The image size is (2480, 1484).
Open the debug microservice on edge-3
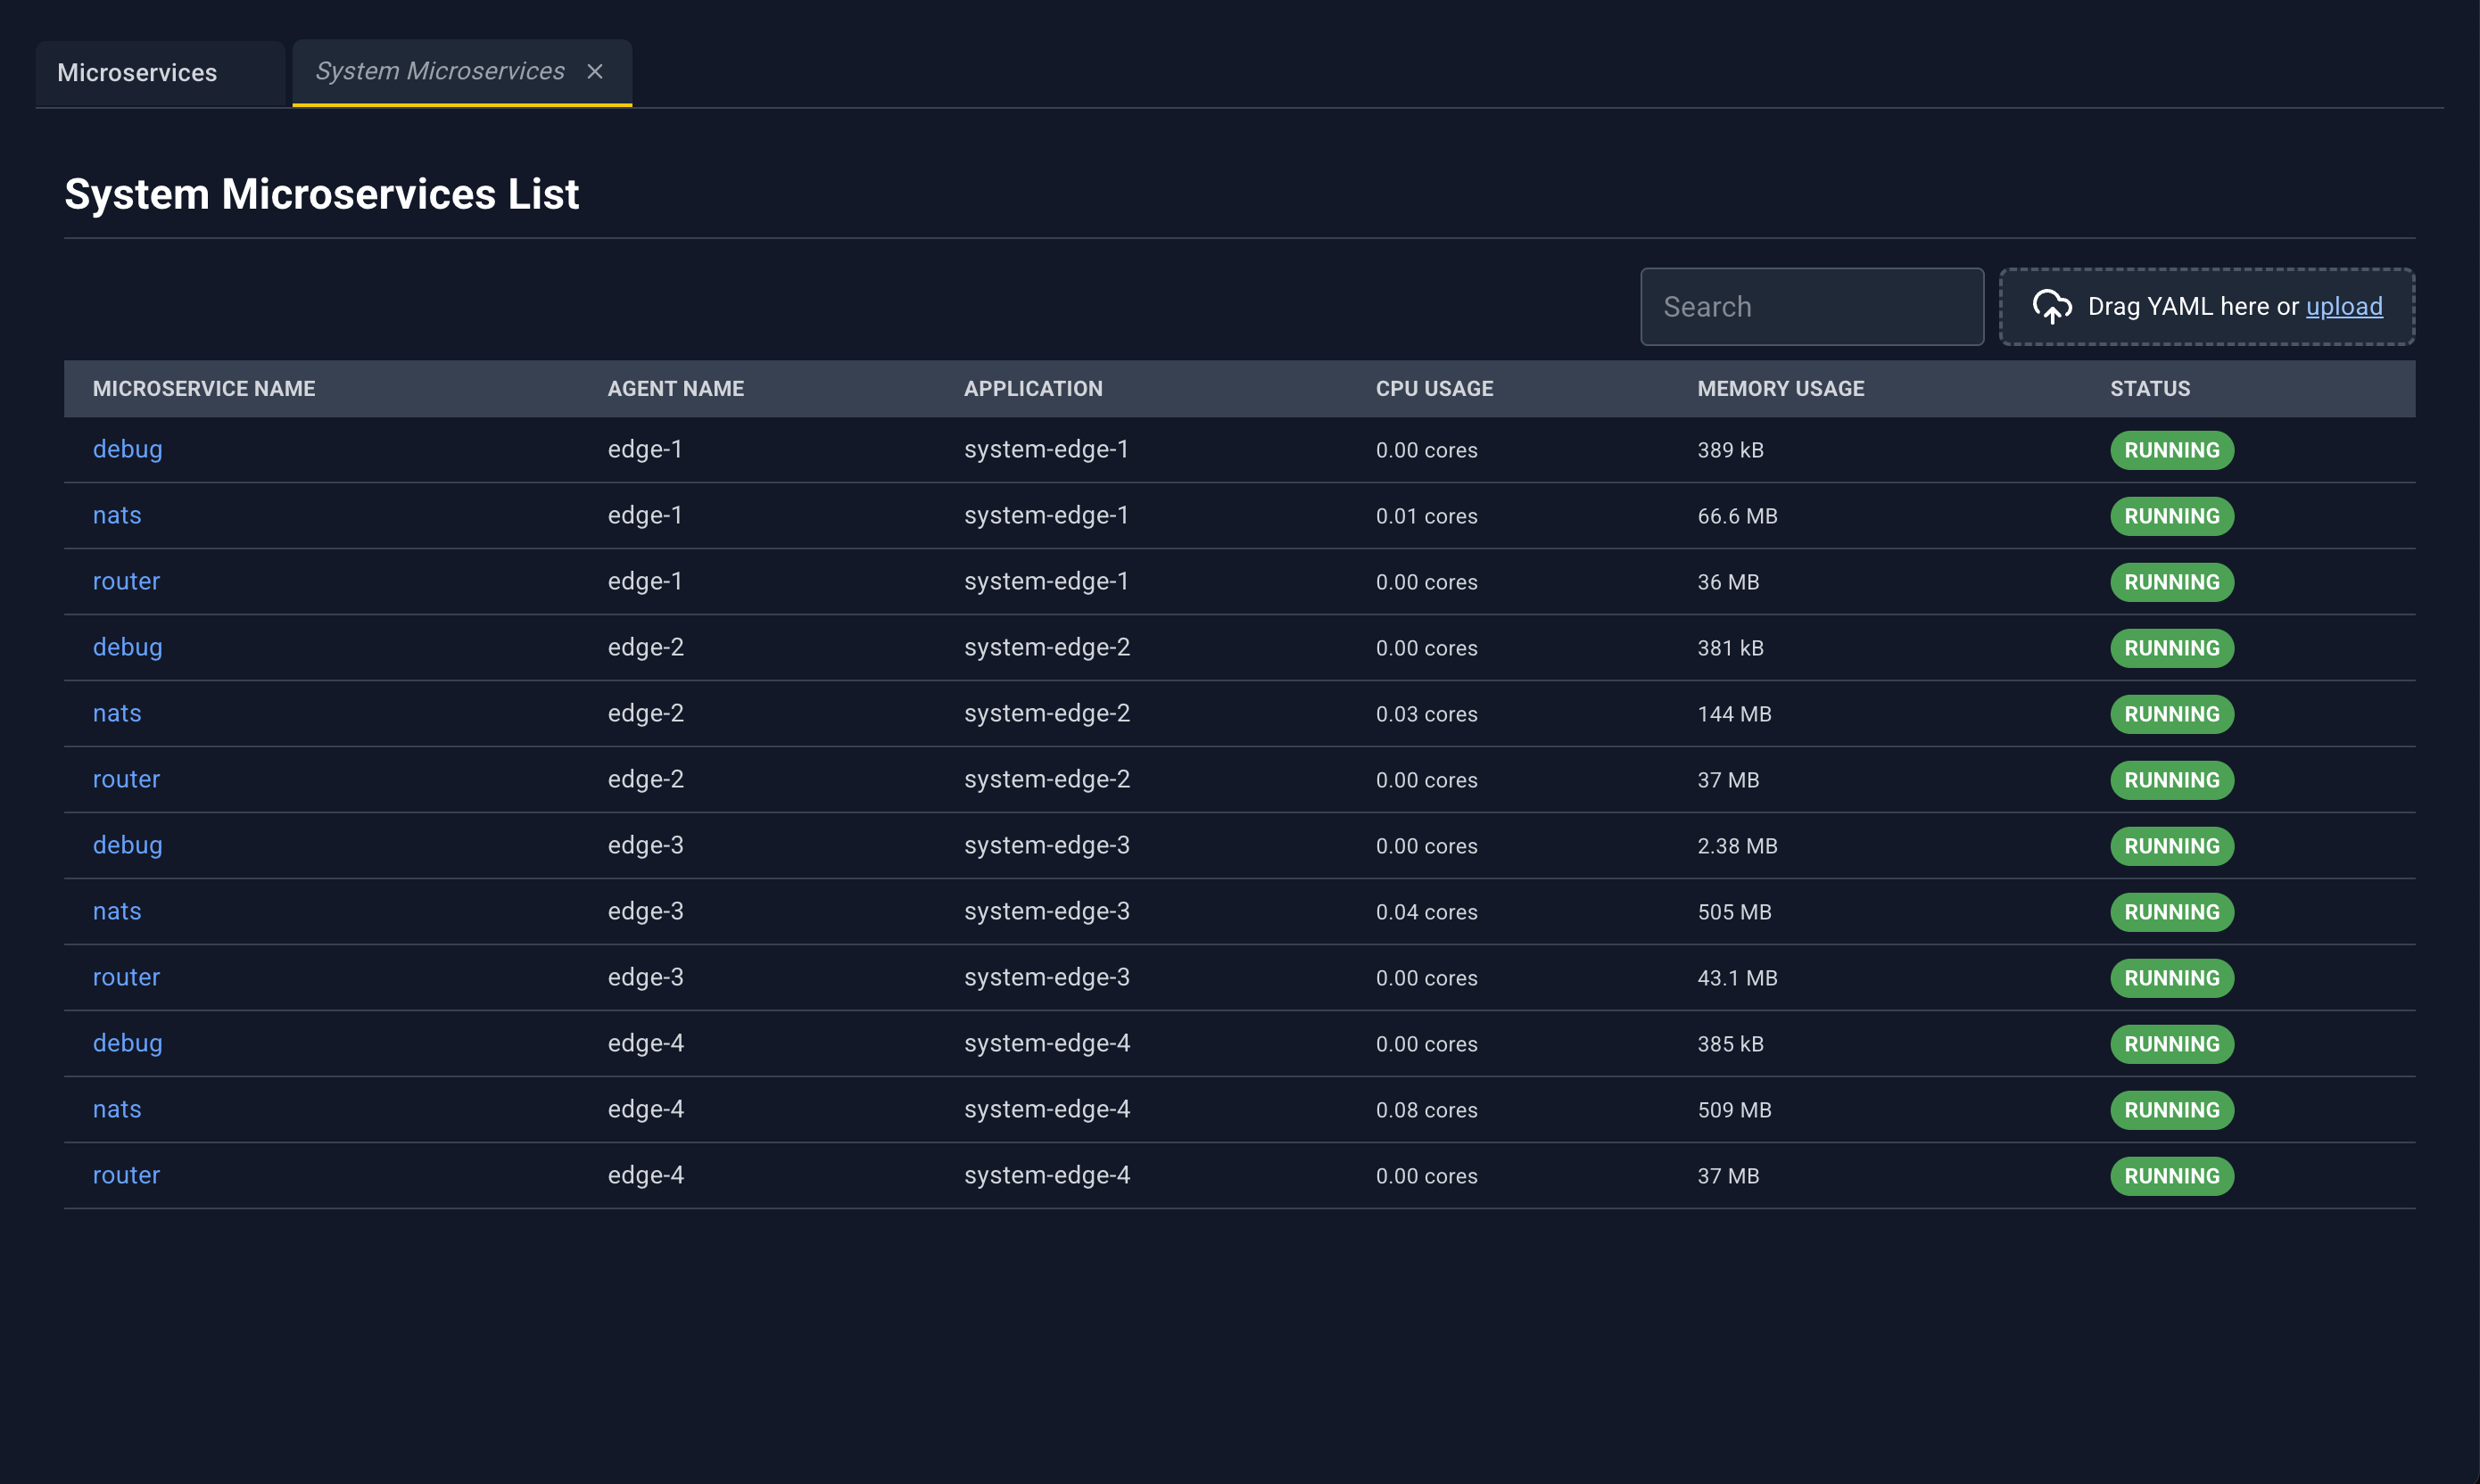click(x=128, y=846)
